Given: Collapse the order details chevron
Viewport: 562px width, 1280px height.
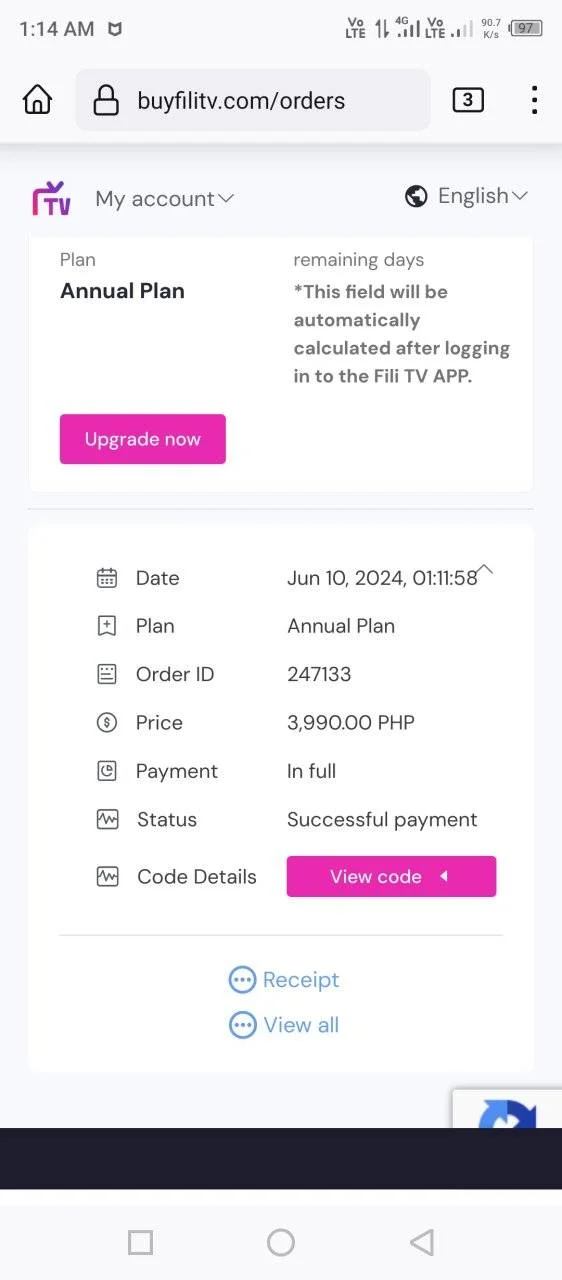Looking at the screenshot, I should pyautogui.click(x=484, y=569).
